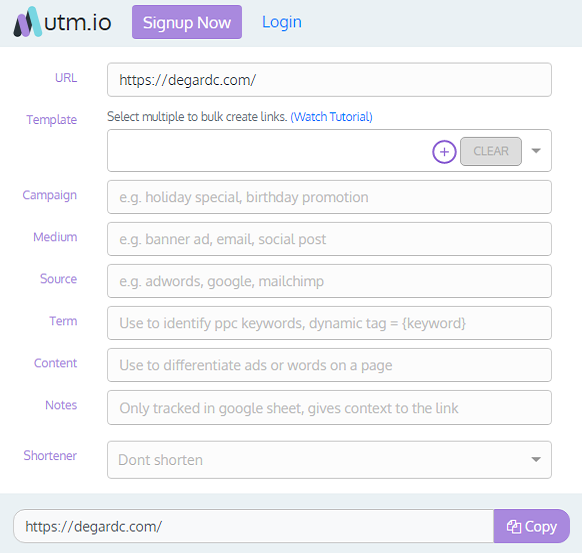Image resolution: width=582 pixels, height=553 pixels.
Task: Click the Signup Now button
Action: pyautogui.click(x=187, y=22)
